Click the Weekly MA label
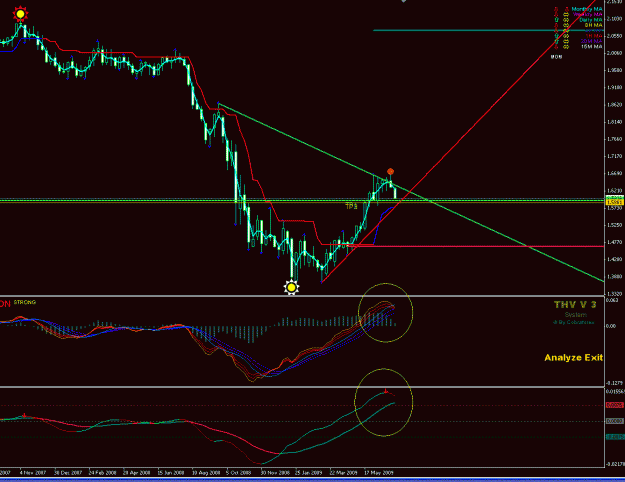Screen dimensions: 625x482 tap(588, 14)
